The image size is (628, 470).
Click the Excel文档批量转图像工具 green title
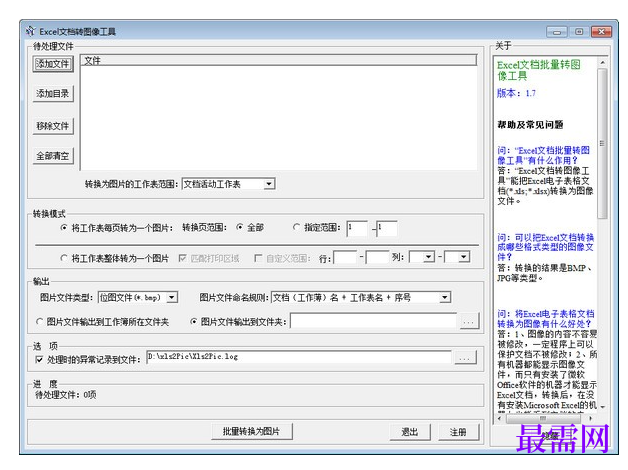[x=538, y=70]
